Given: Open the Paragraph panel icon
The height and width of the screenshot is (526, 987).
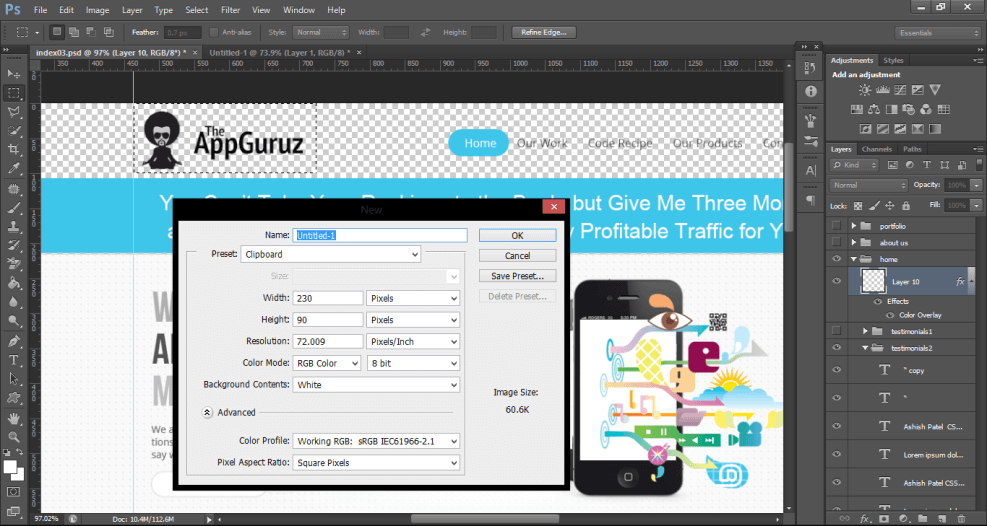Looking at the screenshot, I should pos(810,200).
